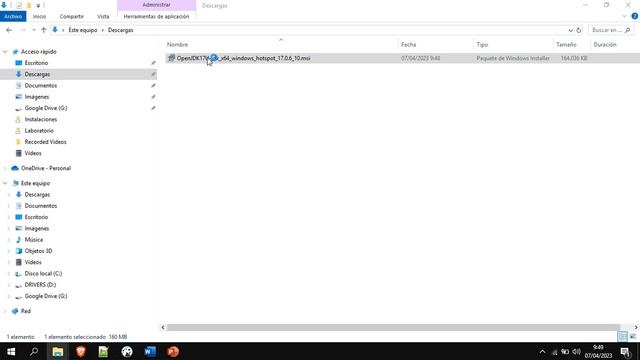Sort by Duración column header

pyautogui.click(x=605, y=44)
